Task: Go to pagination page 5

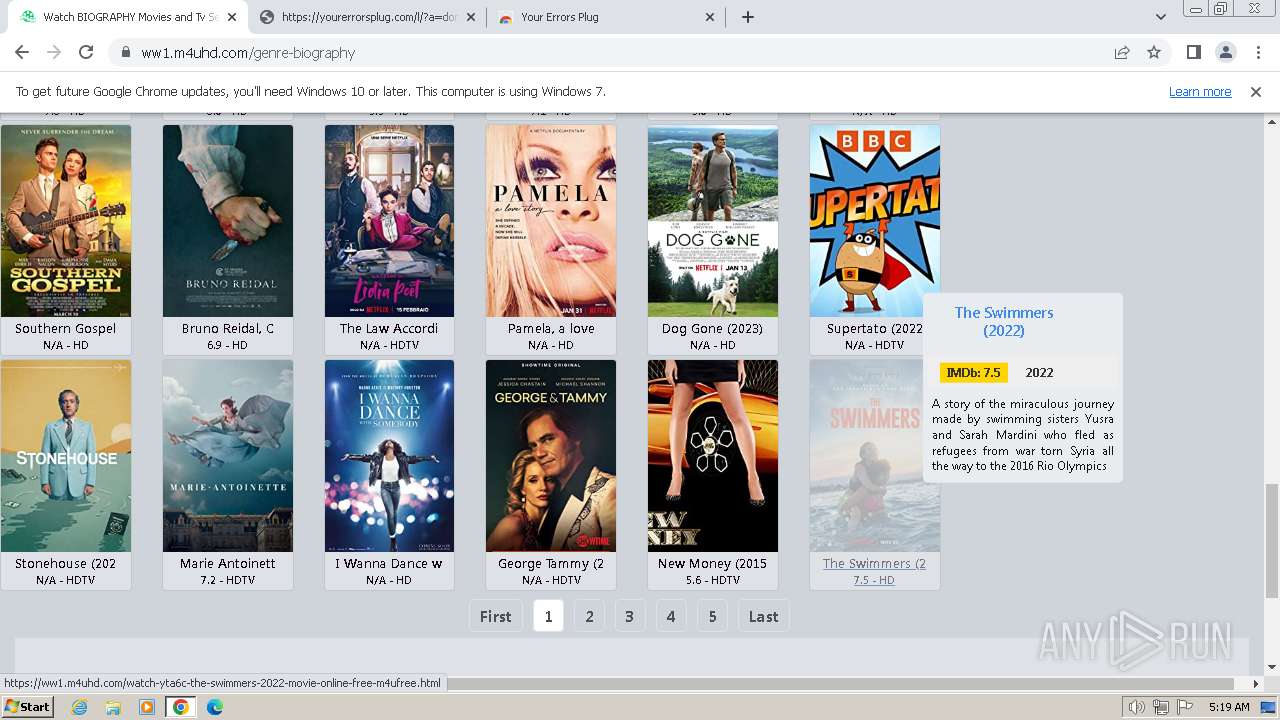Action: 712,616
